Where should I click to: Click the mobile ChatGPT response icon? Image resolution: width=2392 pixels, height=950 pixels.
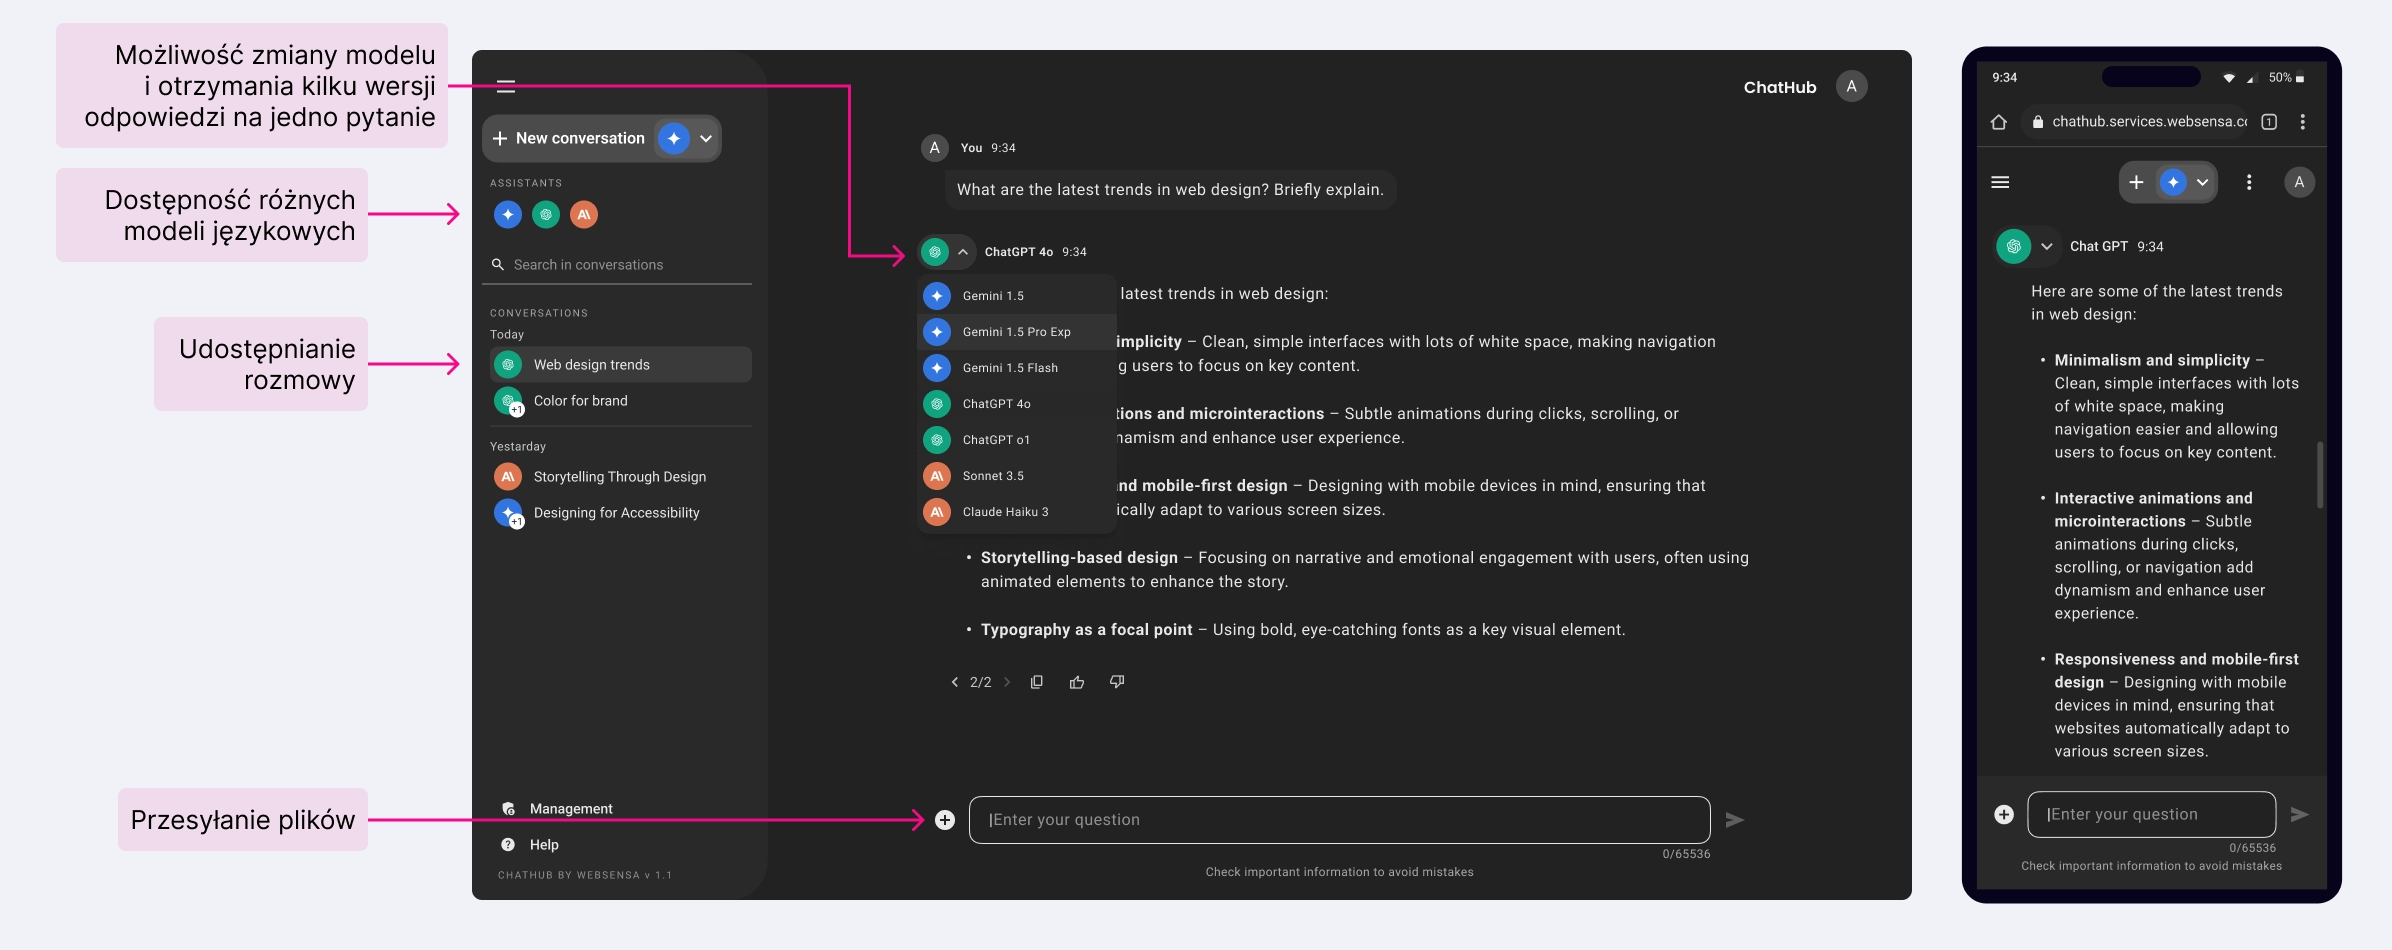click(2014, 247)
